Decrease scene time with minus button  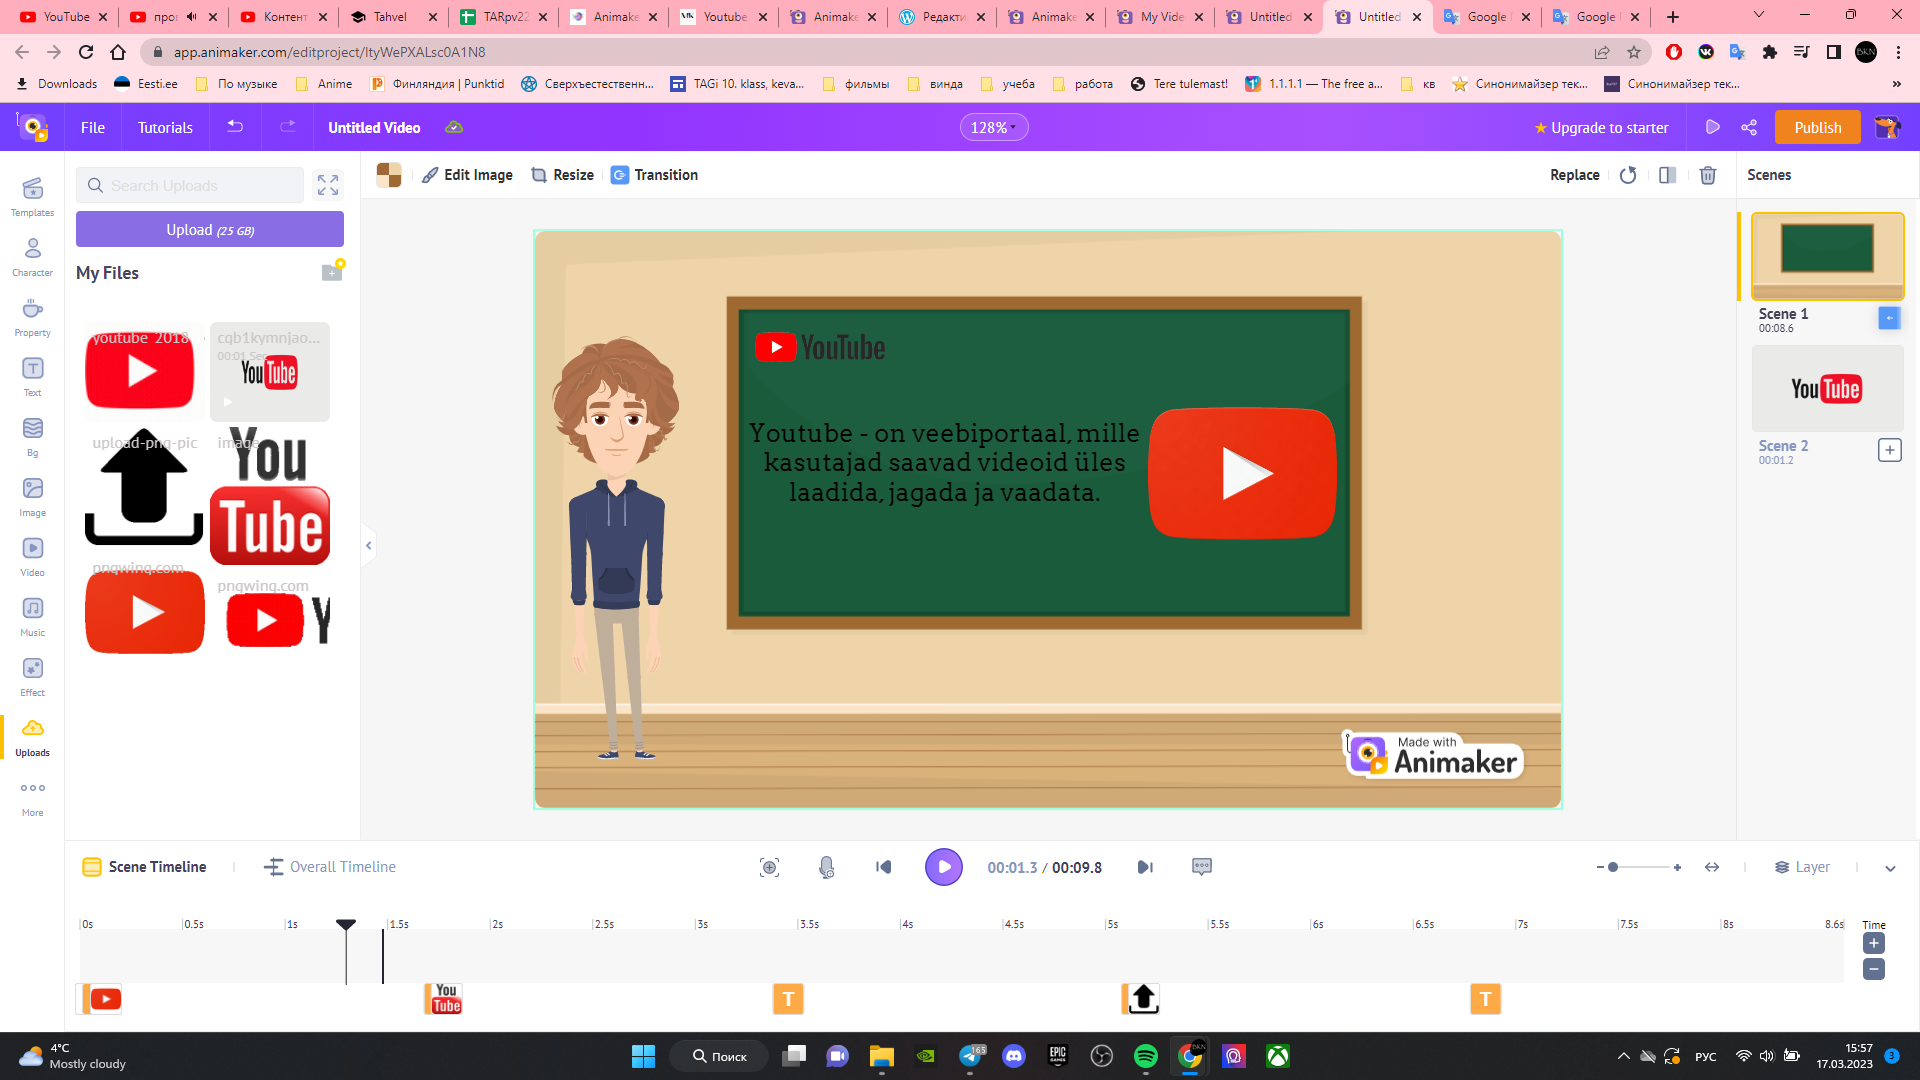1874,969
